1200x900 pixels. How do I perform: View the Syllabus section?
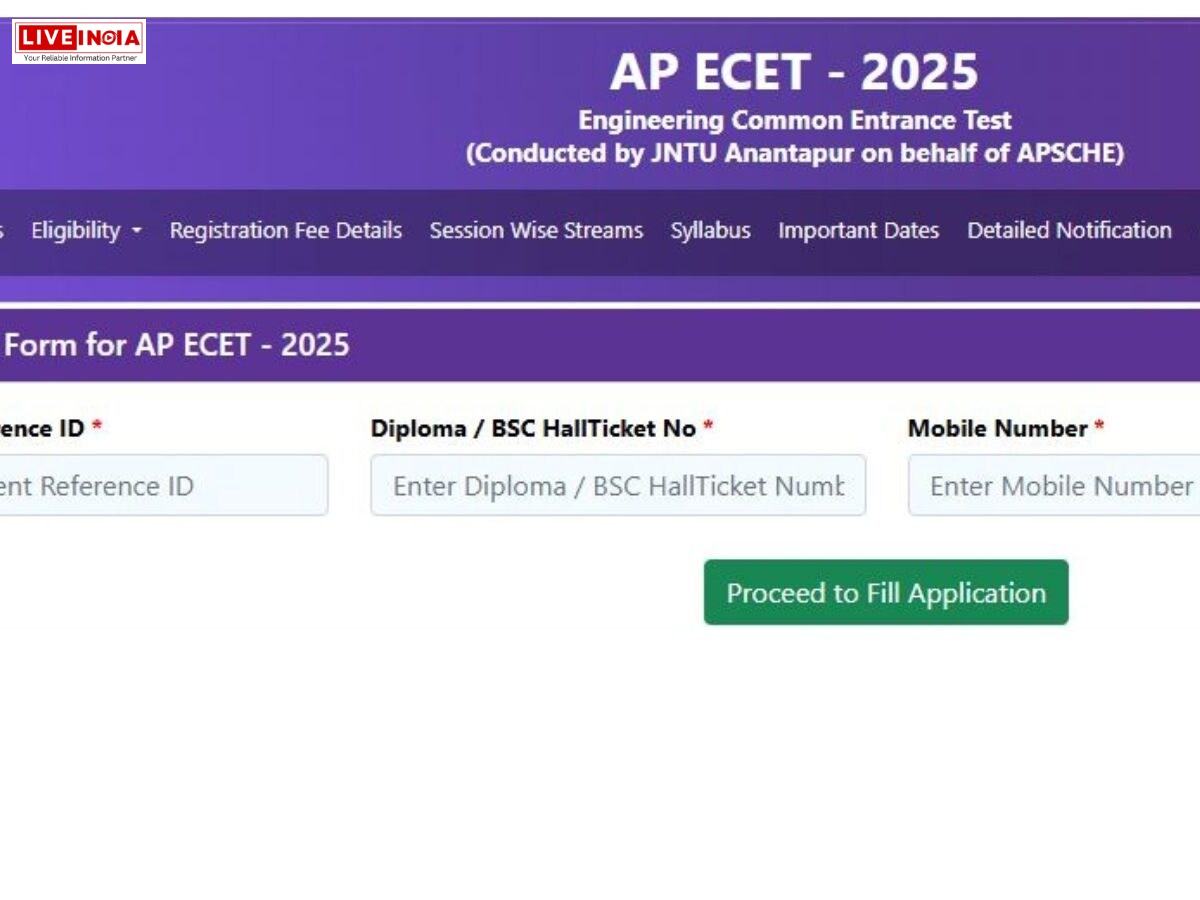tap(711, 230)
